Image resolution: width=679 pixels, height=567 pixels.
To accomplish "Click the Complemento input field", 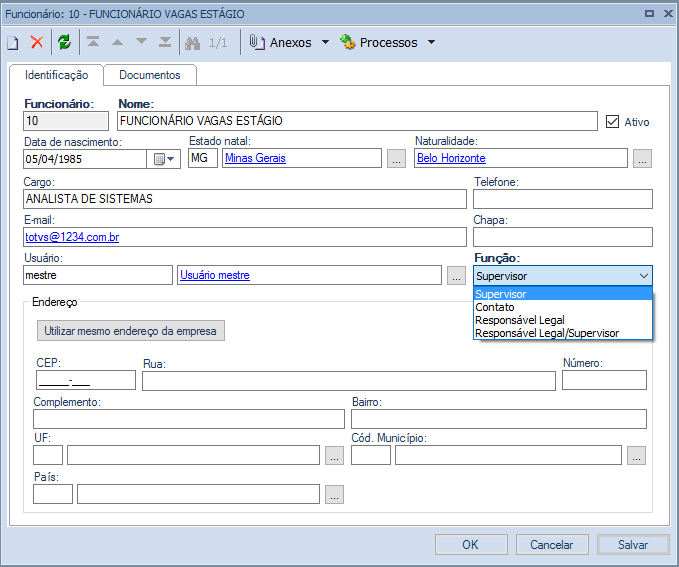I will 189,419.
